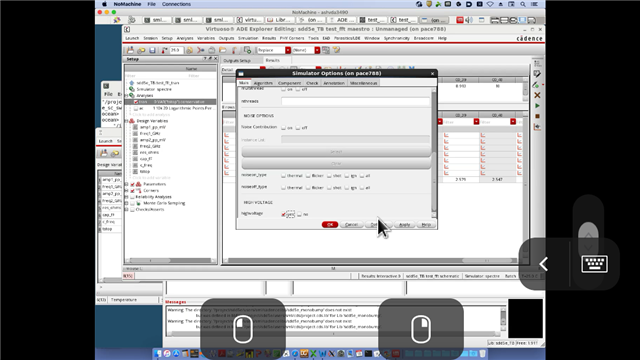Toggle the ac analysis checkbox
The height and width of the screenshot is (360, 640).
tap(136, 109)
